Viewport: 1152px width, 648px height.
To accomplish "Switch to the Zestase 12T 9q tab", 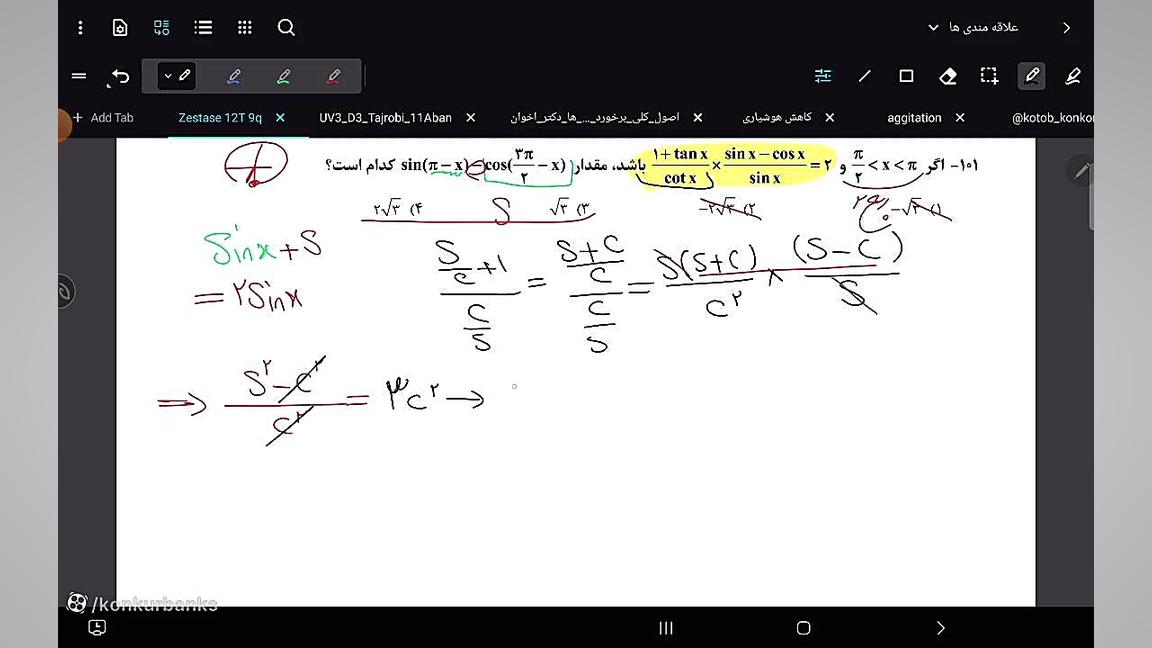I will (x=220, y=118).
